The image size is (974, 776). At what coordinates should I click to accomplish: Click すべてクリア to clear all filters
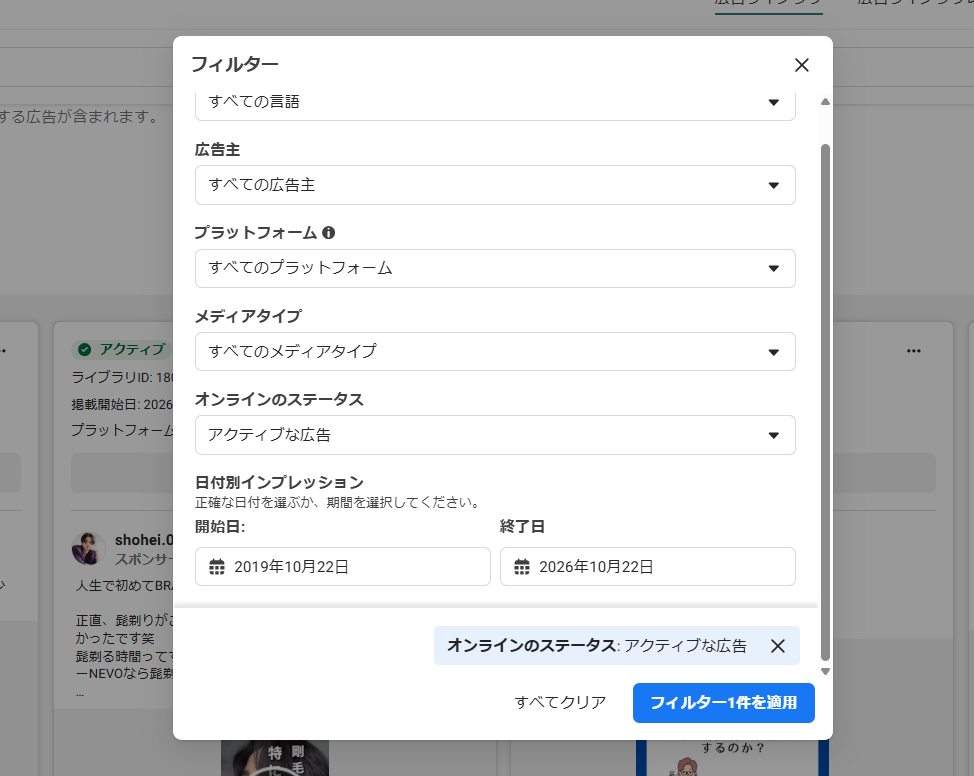(560, 703)
